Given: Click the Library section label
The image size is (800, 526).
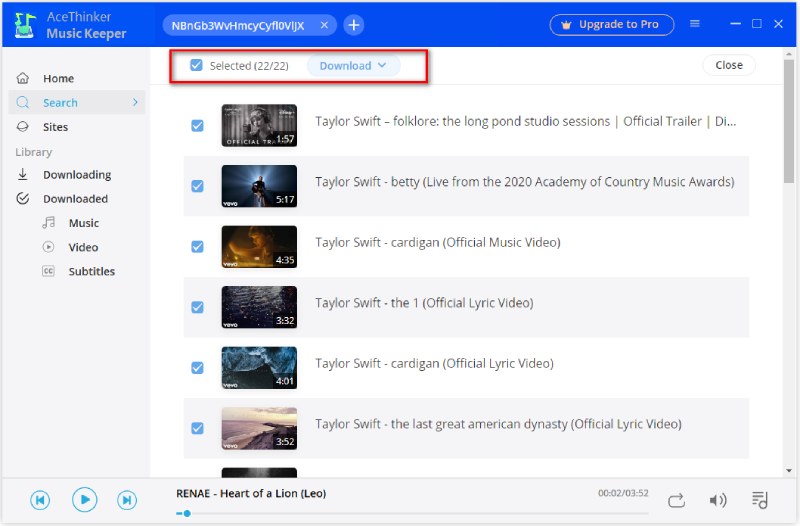Looking at the screenshot, I should [34, 152].
